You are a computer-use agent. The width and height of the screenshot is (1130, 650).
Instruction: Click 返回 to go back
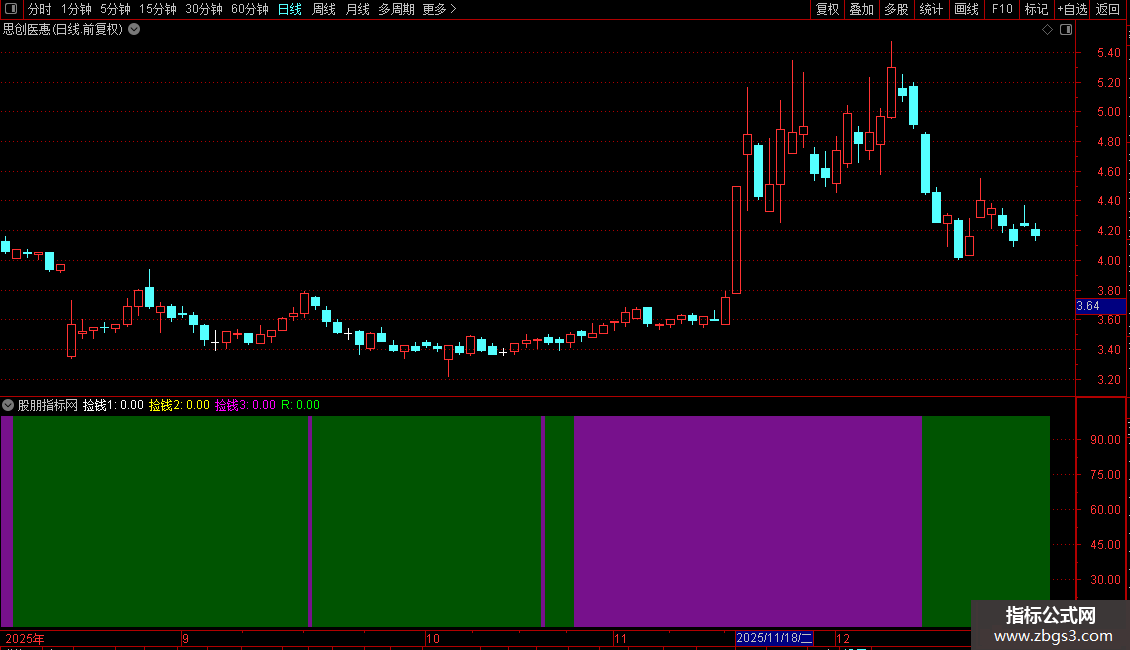tap(1108, 9)
